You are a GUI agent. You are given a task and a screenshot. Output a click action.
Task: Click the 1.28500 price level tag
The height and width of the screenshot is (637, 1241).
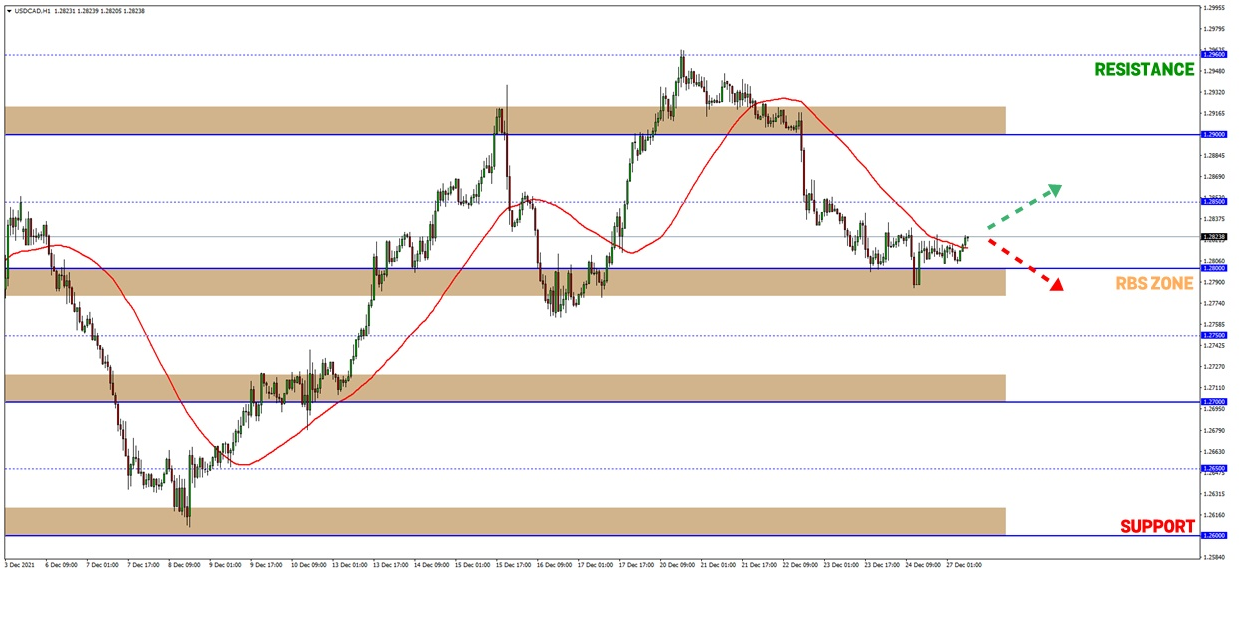click(x=1212, y=202)
